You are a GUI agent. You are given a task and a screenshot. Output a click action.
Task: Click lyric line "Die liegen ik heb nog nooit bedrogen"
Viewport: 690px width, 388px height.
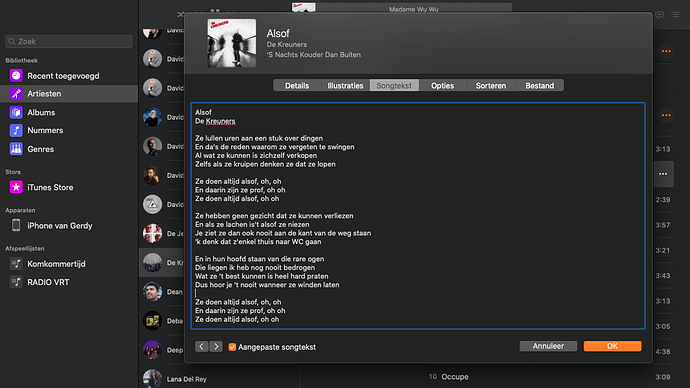(255, 267)
